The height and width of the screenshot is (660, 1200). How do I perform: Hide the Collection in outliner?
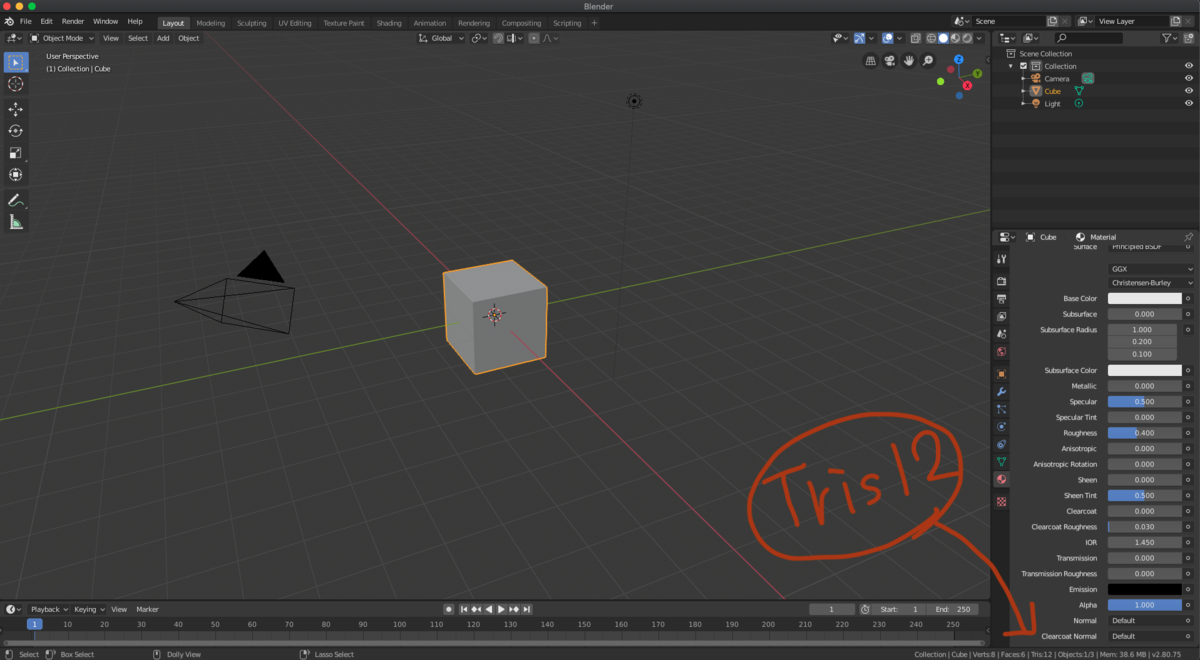coord(1189,66)
